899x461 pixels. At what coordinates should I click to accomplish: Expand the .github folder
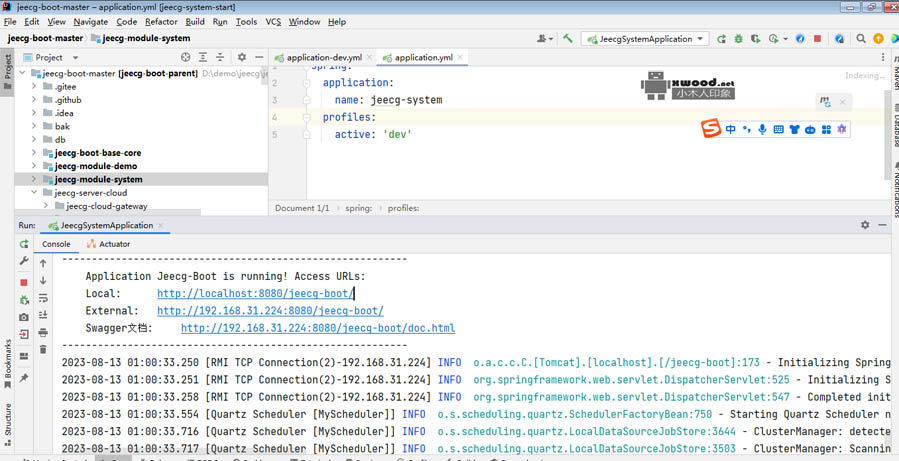(34, 100)
